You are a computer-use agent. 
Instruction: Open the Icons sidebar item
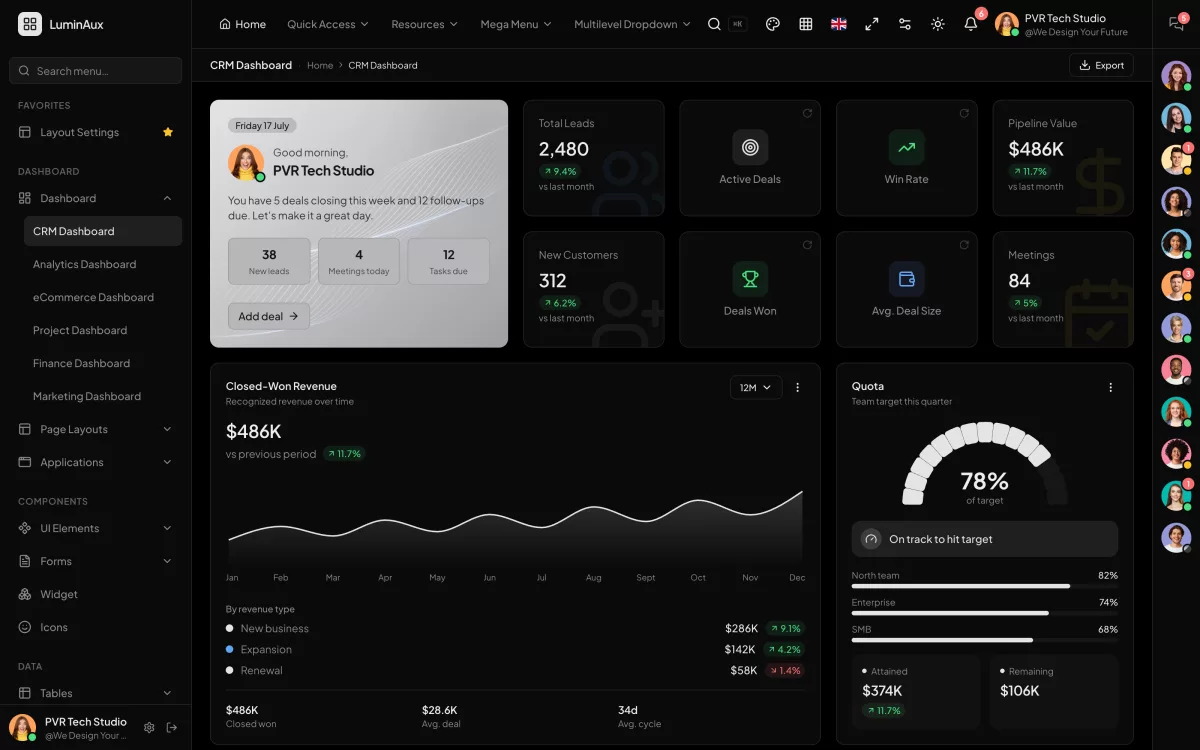(x=96, y=627)
